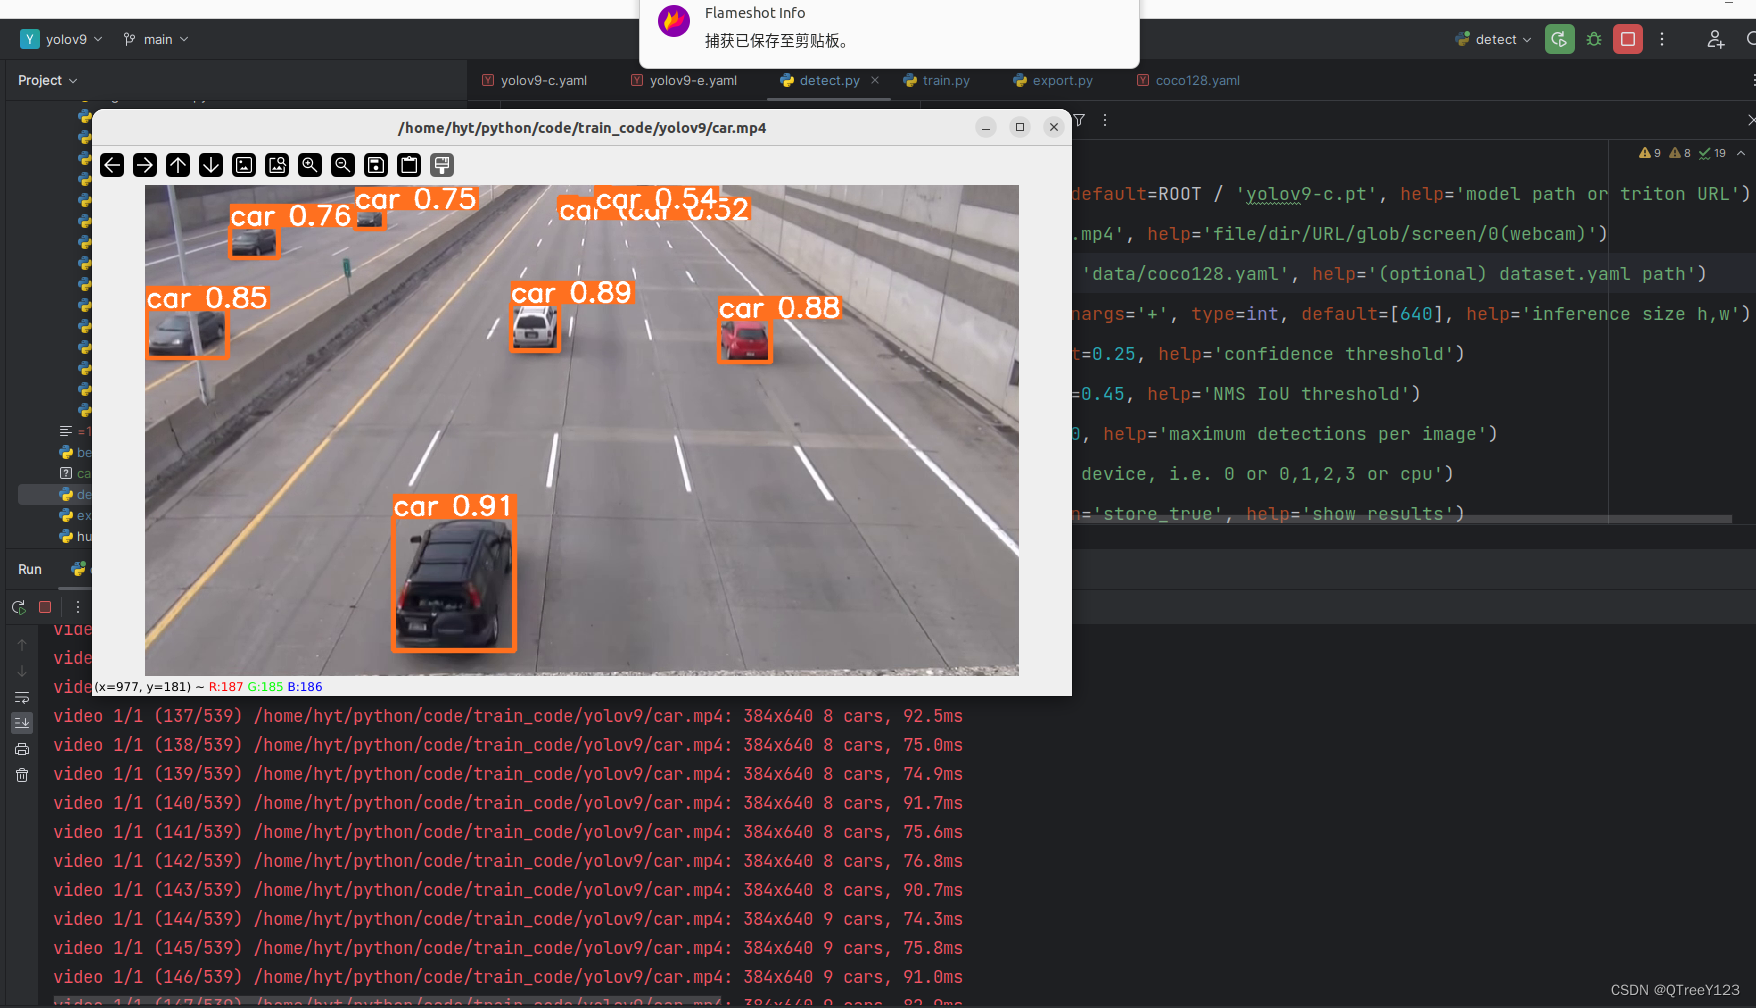Print the console output
Viewport: 1756px width, 1008px height.
point(22,749)
